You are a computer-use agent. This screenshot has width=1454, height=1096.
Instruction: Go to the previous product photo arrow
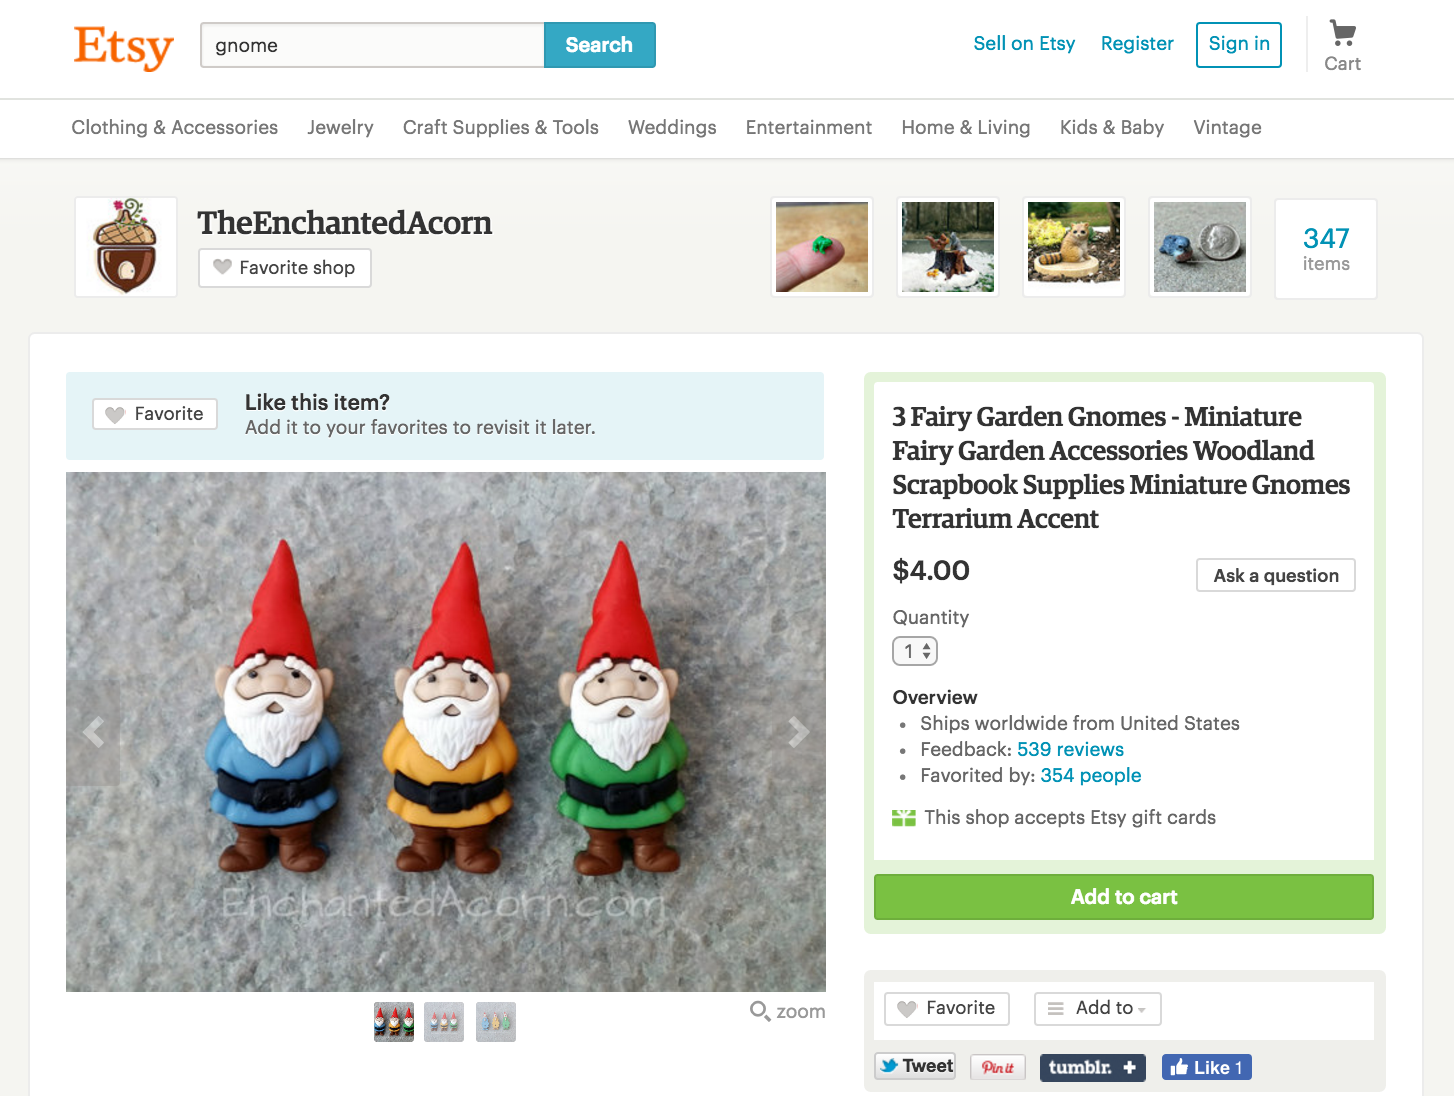coord(93,732)
